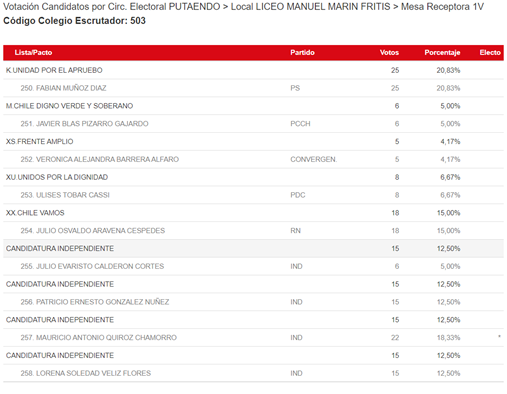The image size is (507, 394).
Task: Select the K. UNIDAD POR EL APRUEBO row
Action: (253, 70)
